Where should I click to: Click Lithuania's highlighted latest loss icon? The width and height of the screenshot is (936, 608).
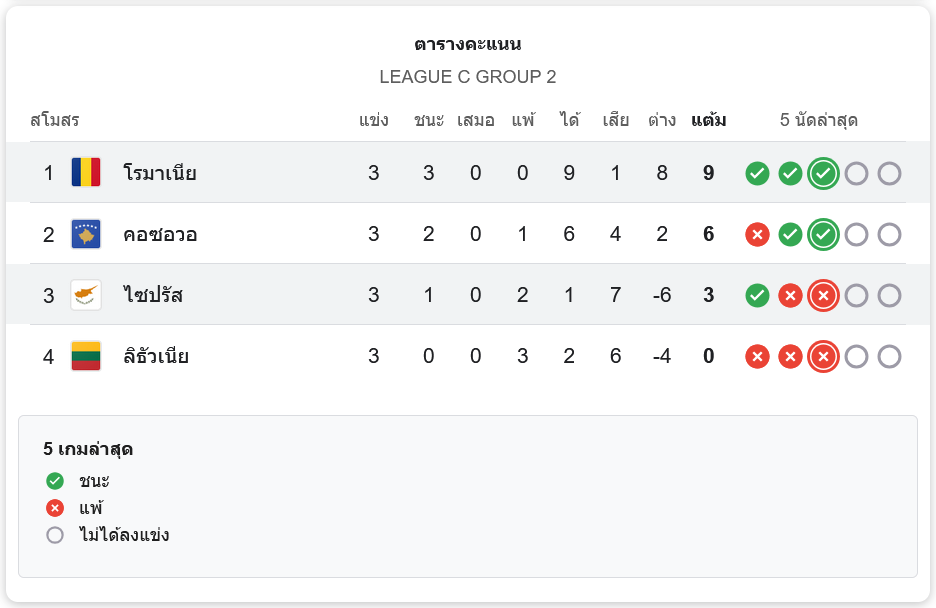[823, 357]
